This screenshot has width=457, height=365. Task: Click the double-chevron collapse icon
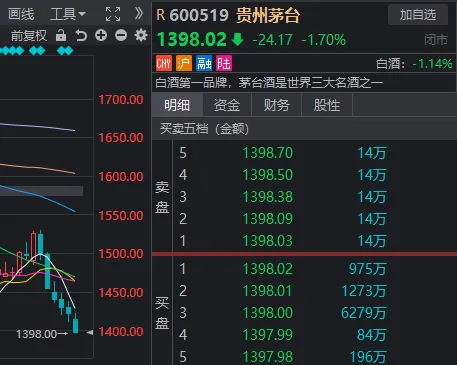click(x=139, y=14)
